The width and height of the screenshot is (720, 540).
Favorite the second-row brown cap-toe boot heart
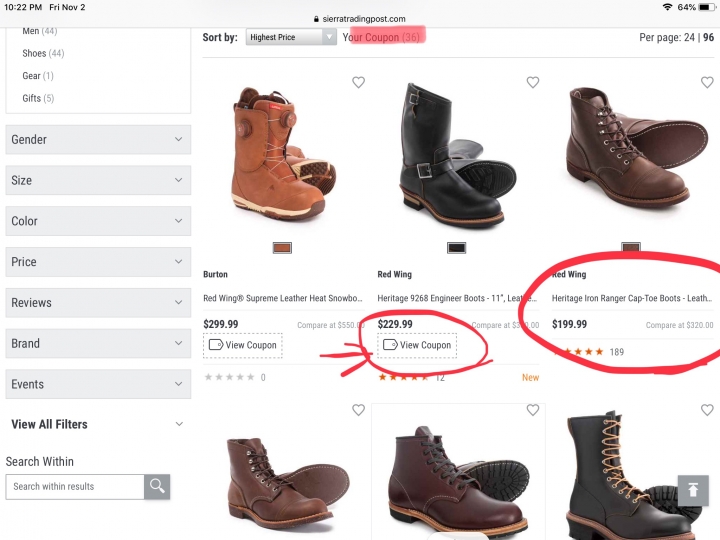coord(358,410)
